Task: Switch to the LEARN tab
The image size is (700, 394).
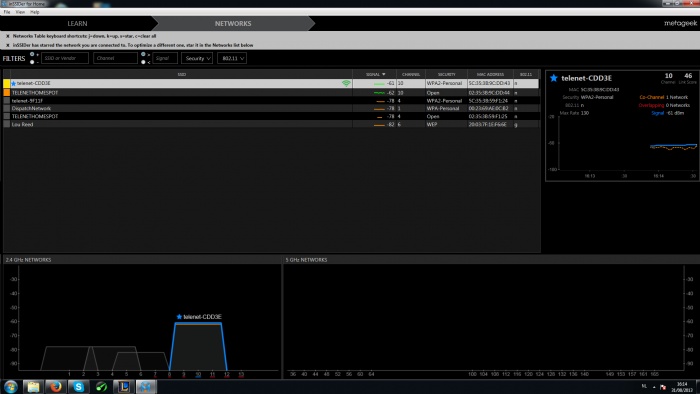Action: pyautogui.click(x=77, y=23)
